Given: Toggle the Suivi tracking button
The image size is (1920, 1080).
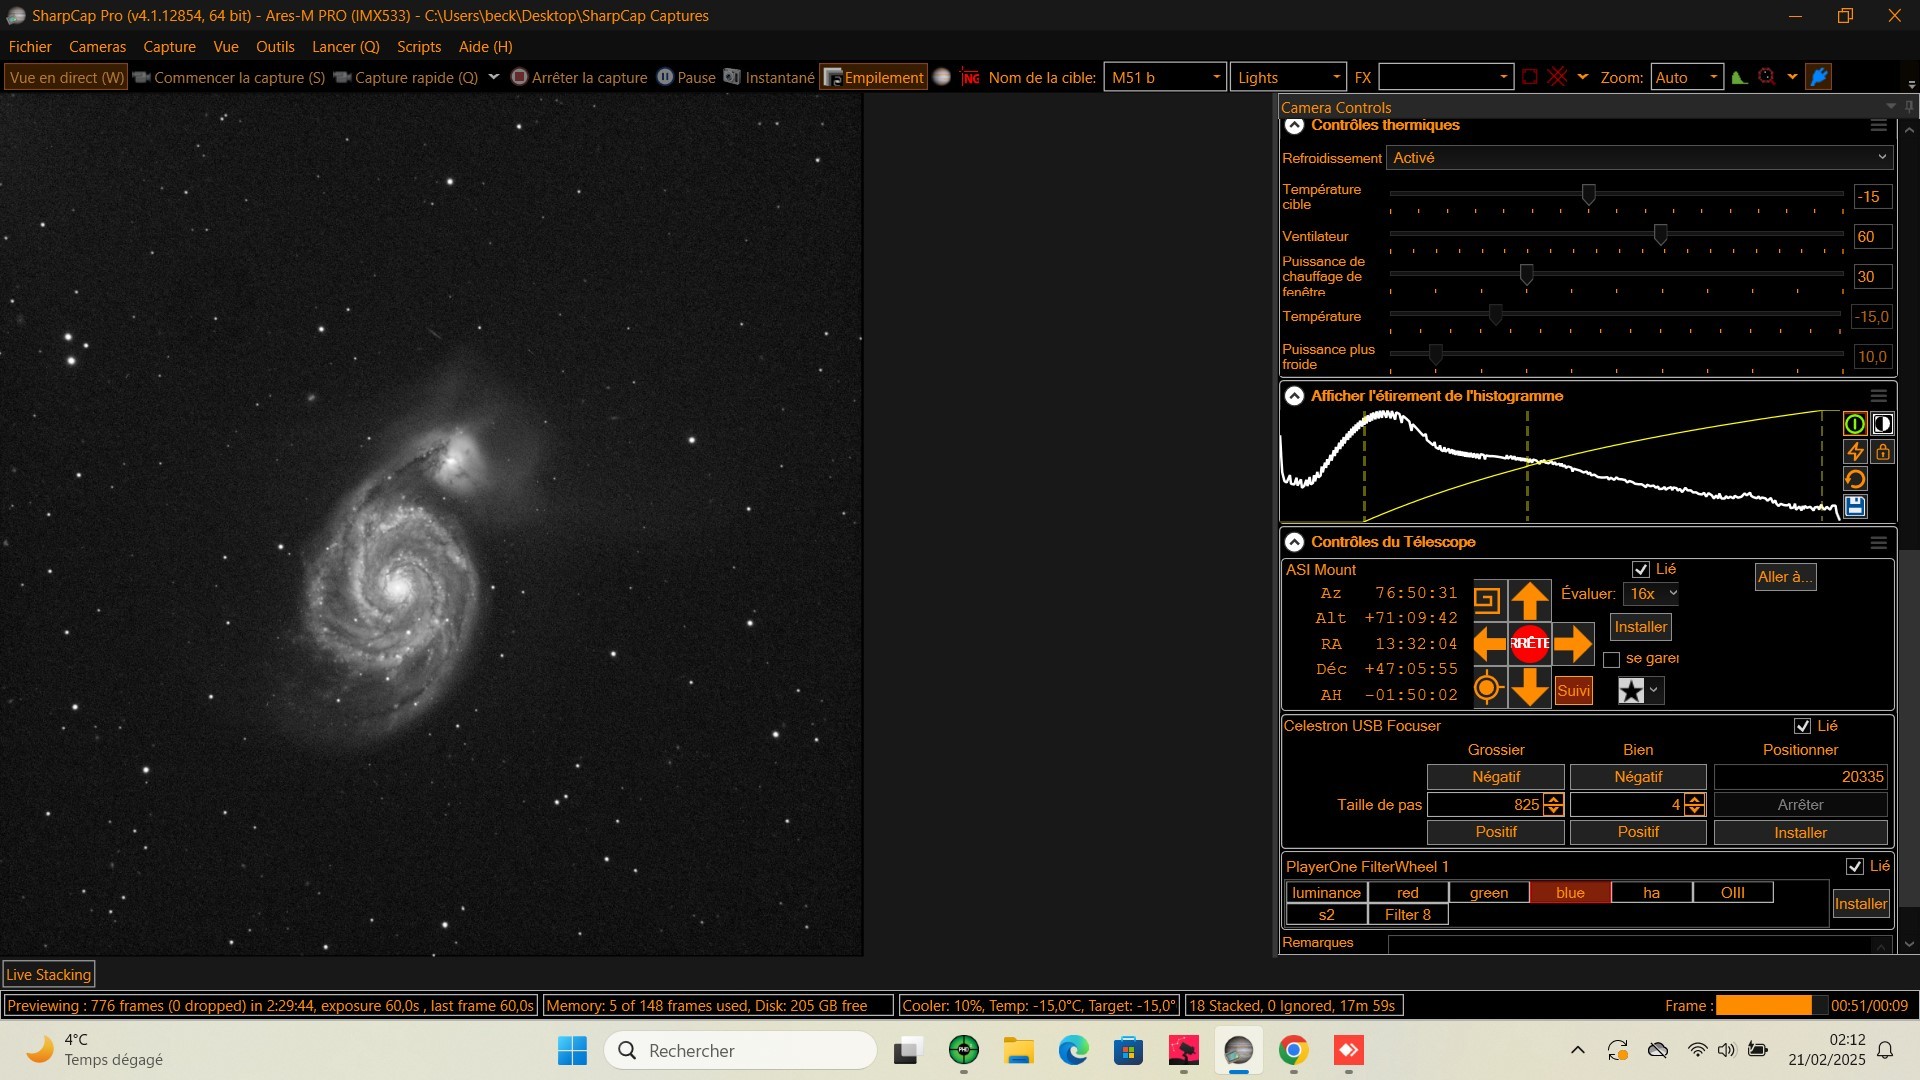Looking at the screenshot, I should [x=1574, y=691].
